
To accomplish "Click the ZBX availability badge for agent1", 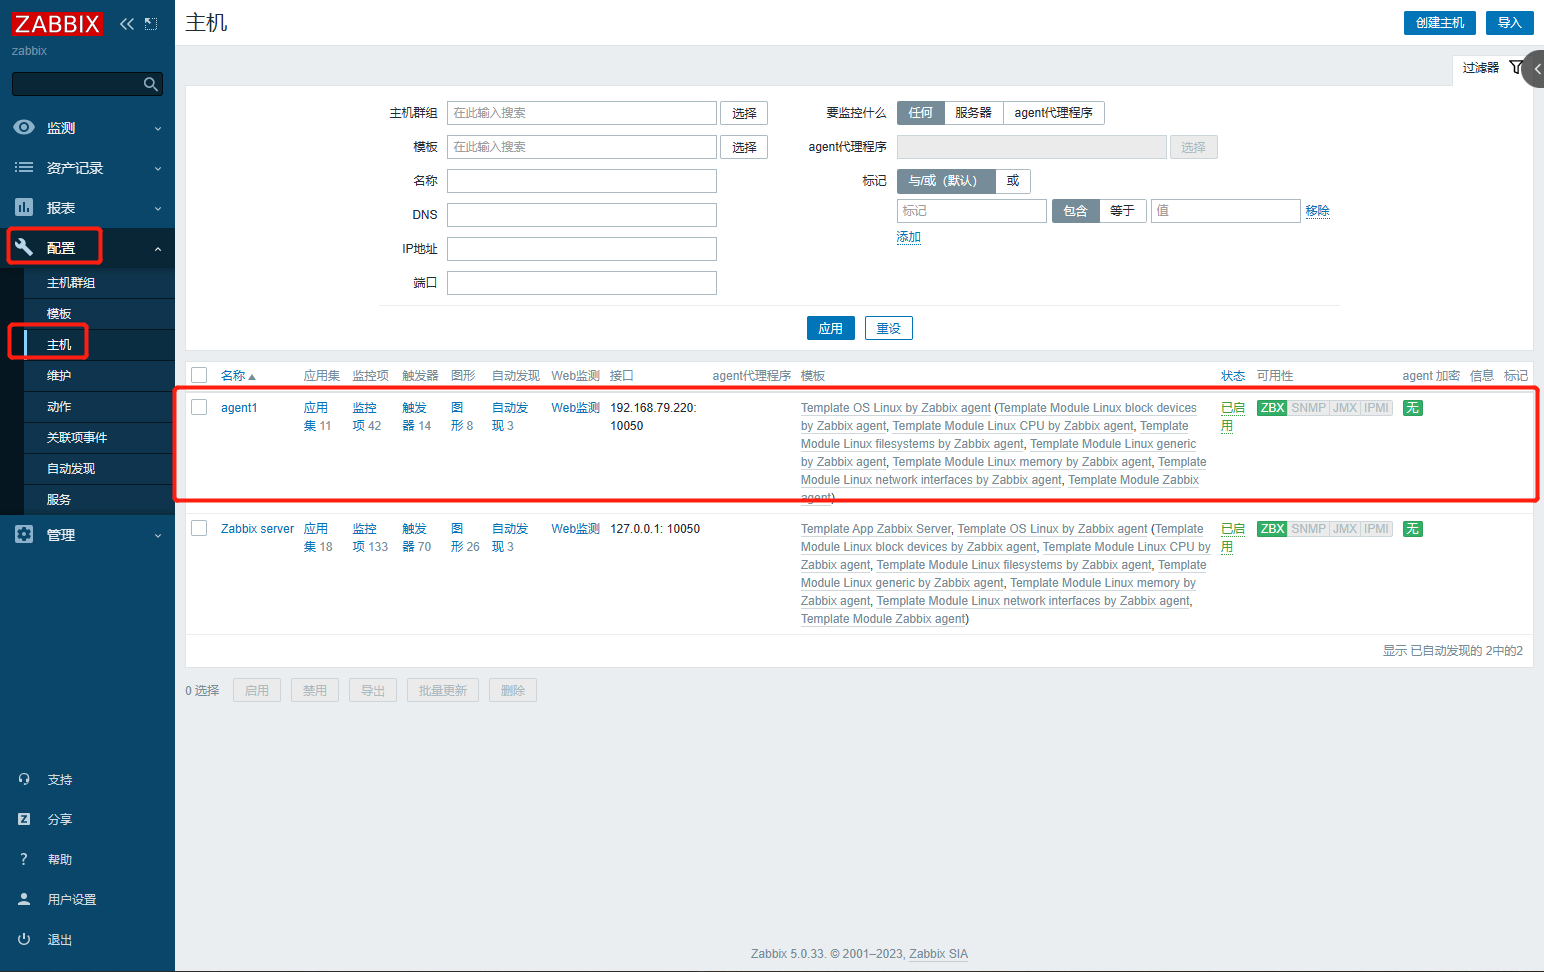I will click(1272, 408).
